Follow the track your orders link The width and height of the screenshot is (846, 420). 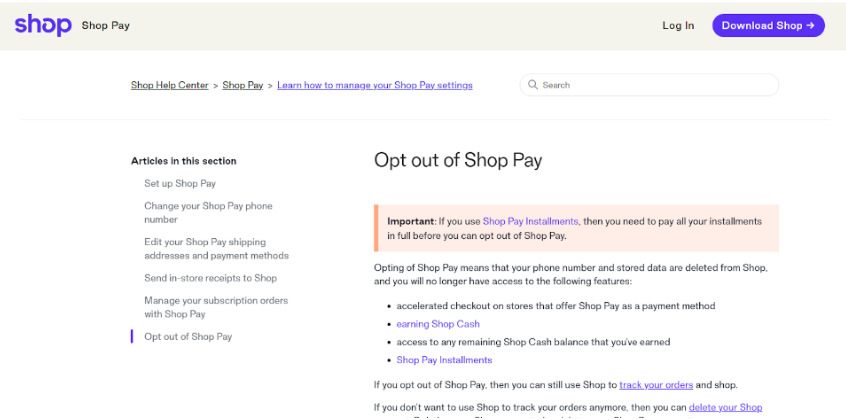pos(656,385)
